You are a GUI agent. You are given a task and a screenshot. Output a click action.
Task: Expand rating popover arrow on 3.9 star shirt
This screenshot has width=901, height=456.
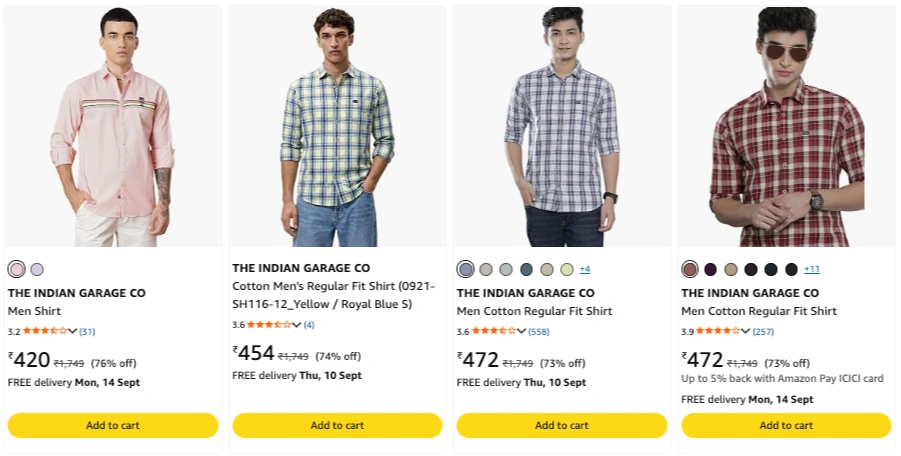click(x=745, y=331)
